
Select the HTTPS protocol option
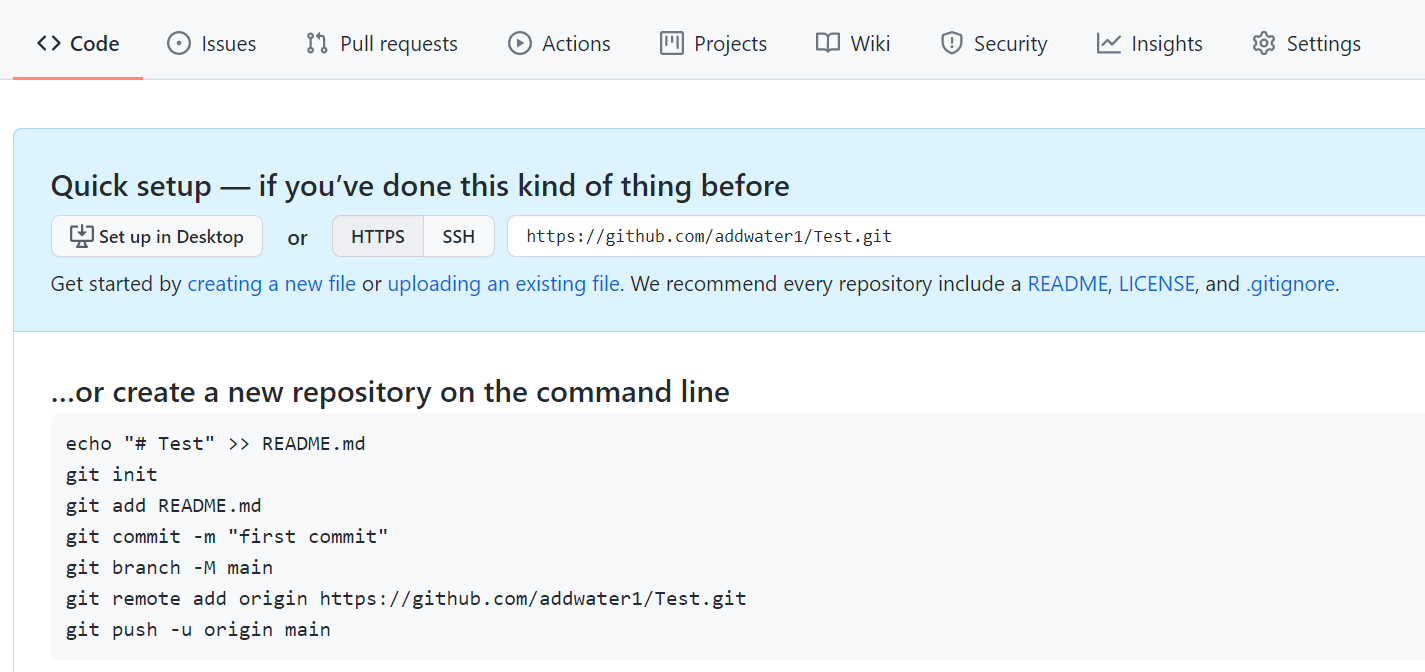pyautogui.click(x=378, y=237)
